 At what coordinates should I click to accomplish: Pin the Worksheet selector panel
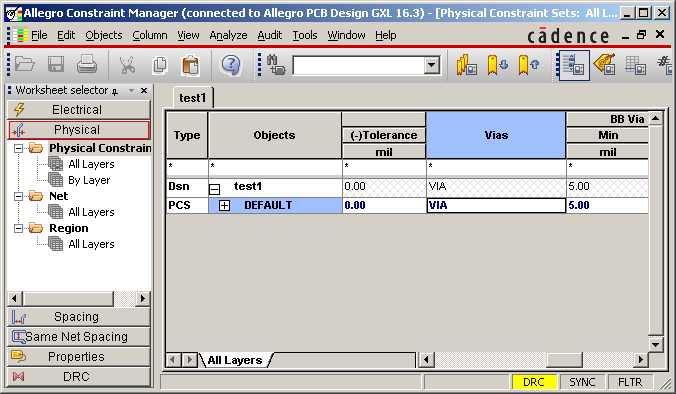point(115,91)
